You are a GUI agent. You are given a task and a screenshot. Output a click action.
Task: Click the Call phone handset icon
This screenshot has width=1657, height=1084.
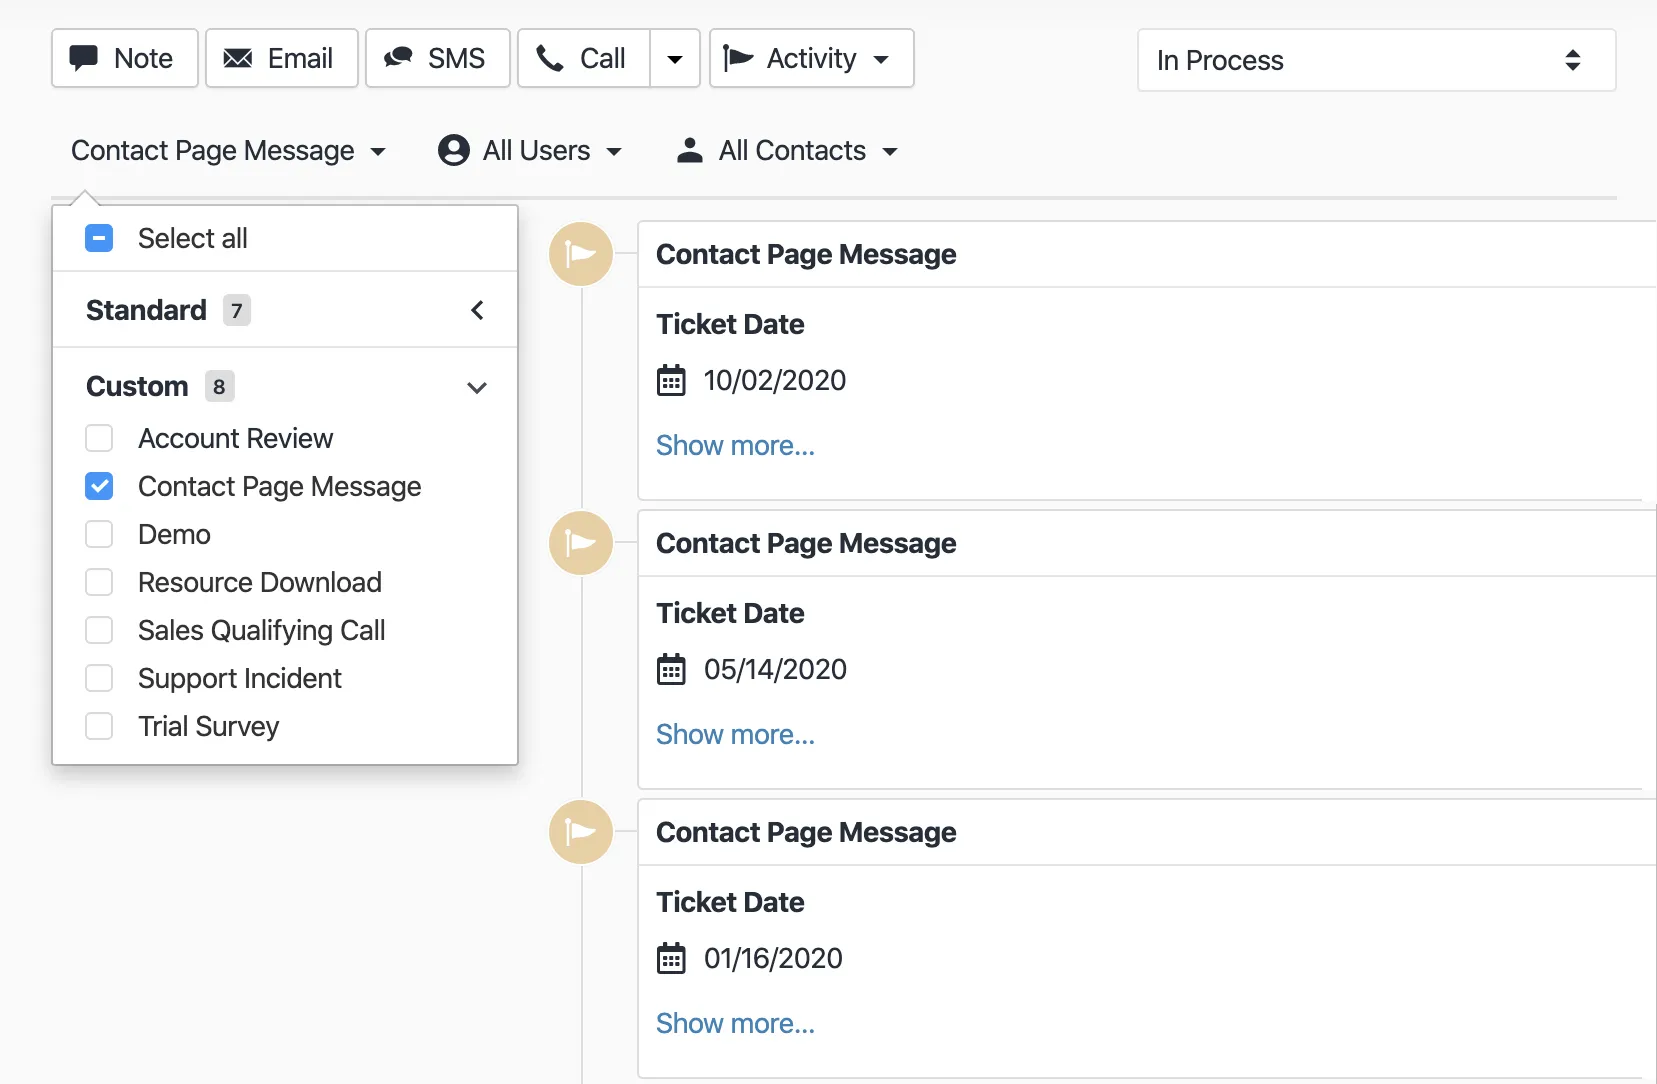[549, 58]
